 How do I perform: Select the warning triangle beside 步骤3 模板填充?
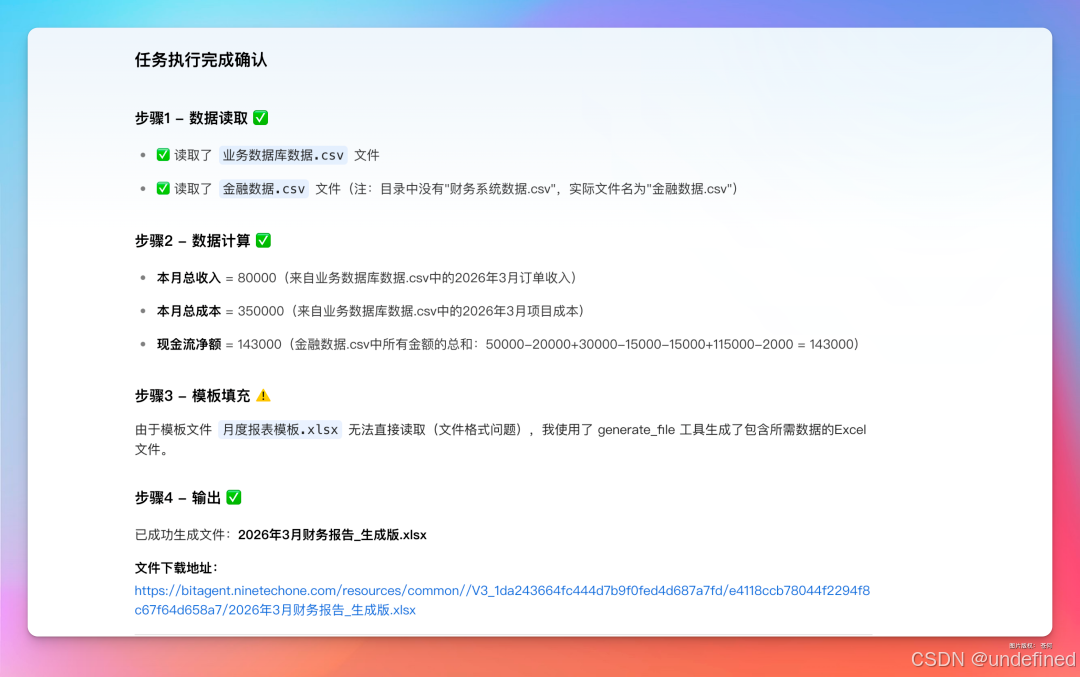pos(263,395)
